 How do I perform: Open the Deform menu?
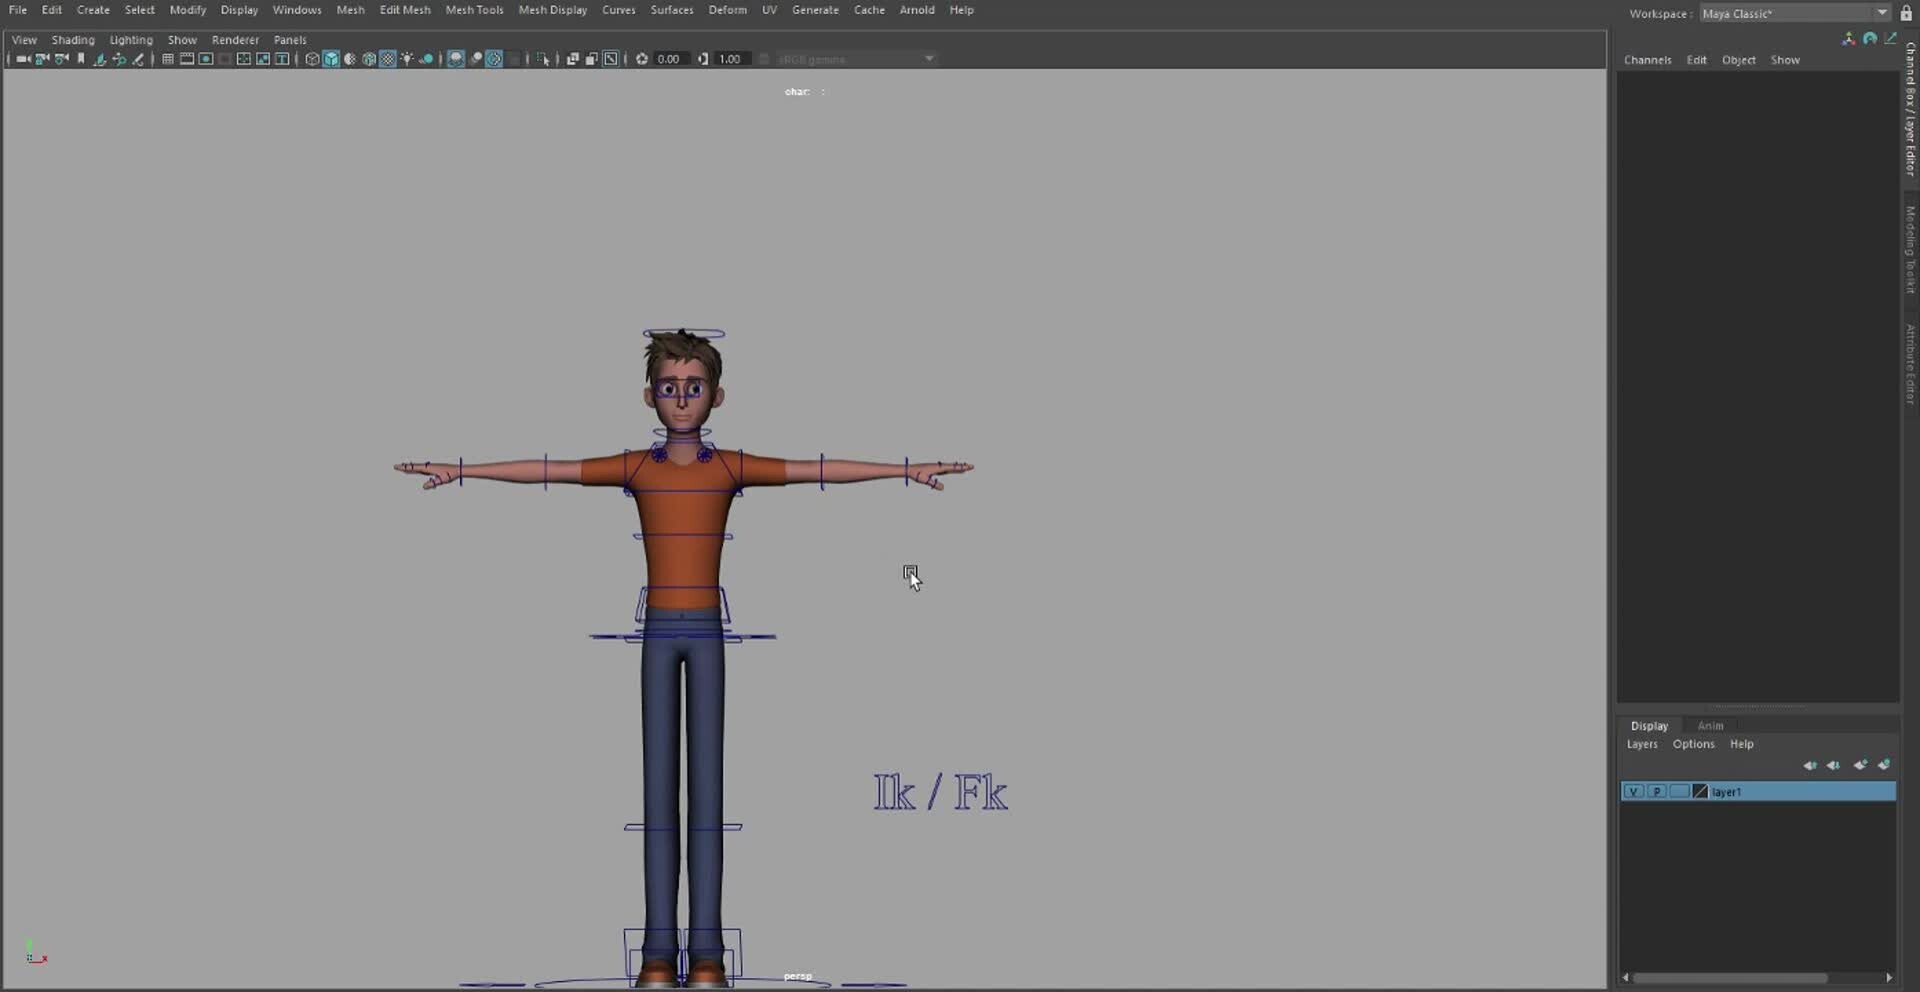click(727, 10)
